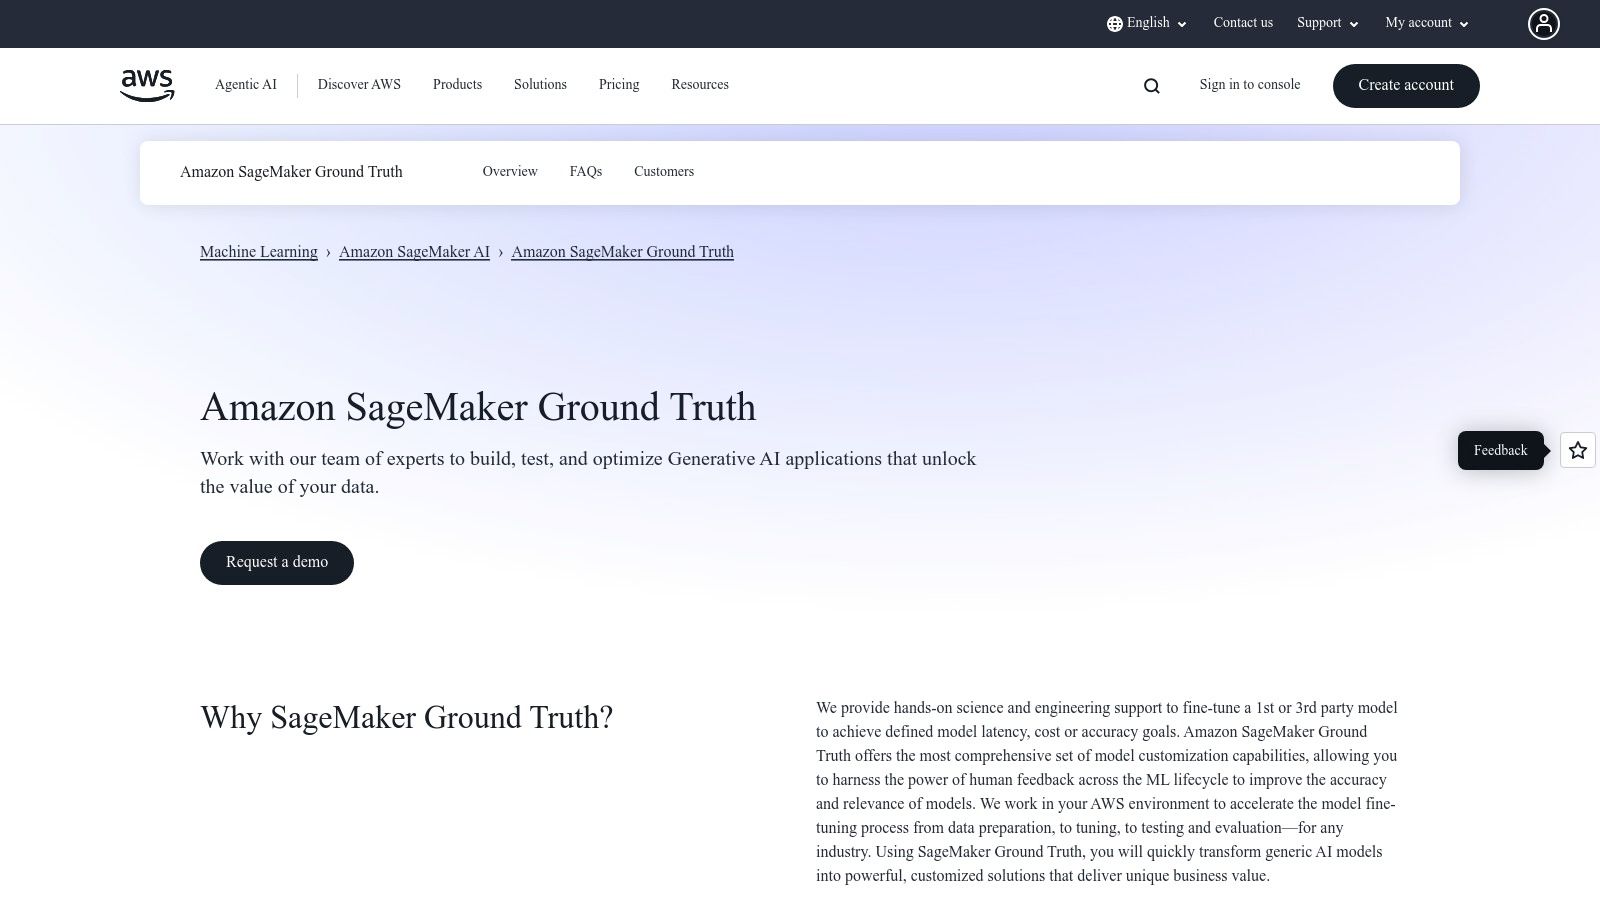Viewport: 1600px width, 900px height.
Task: Open the search magnifier icon
Action: coord(1152,86)
